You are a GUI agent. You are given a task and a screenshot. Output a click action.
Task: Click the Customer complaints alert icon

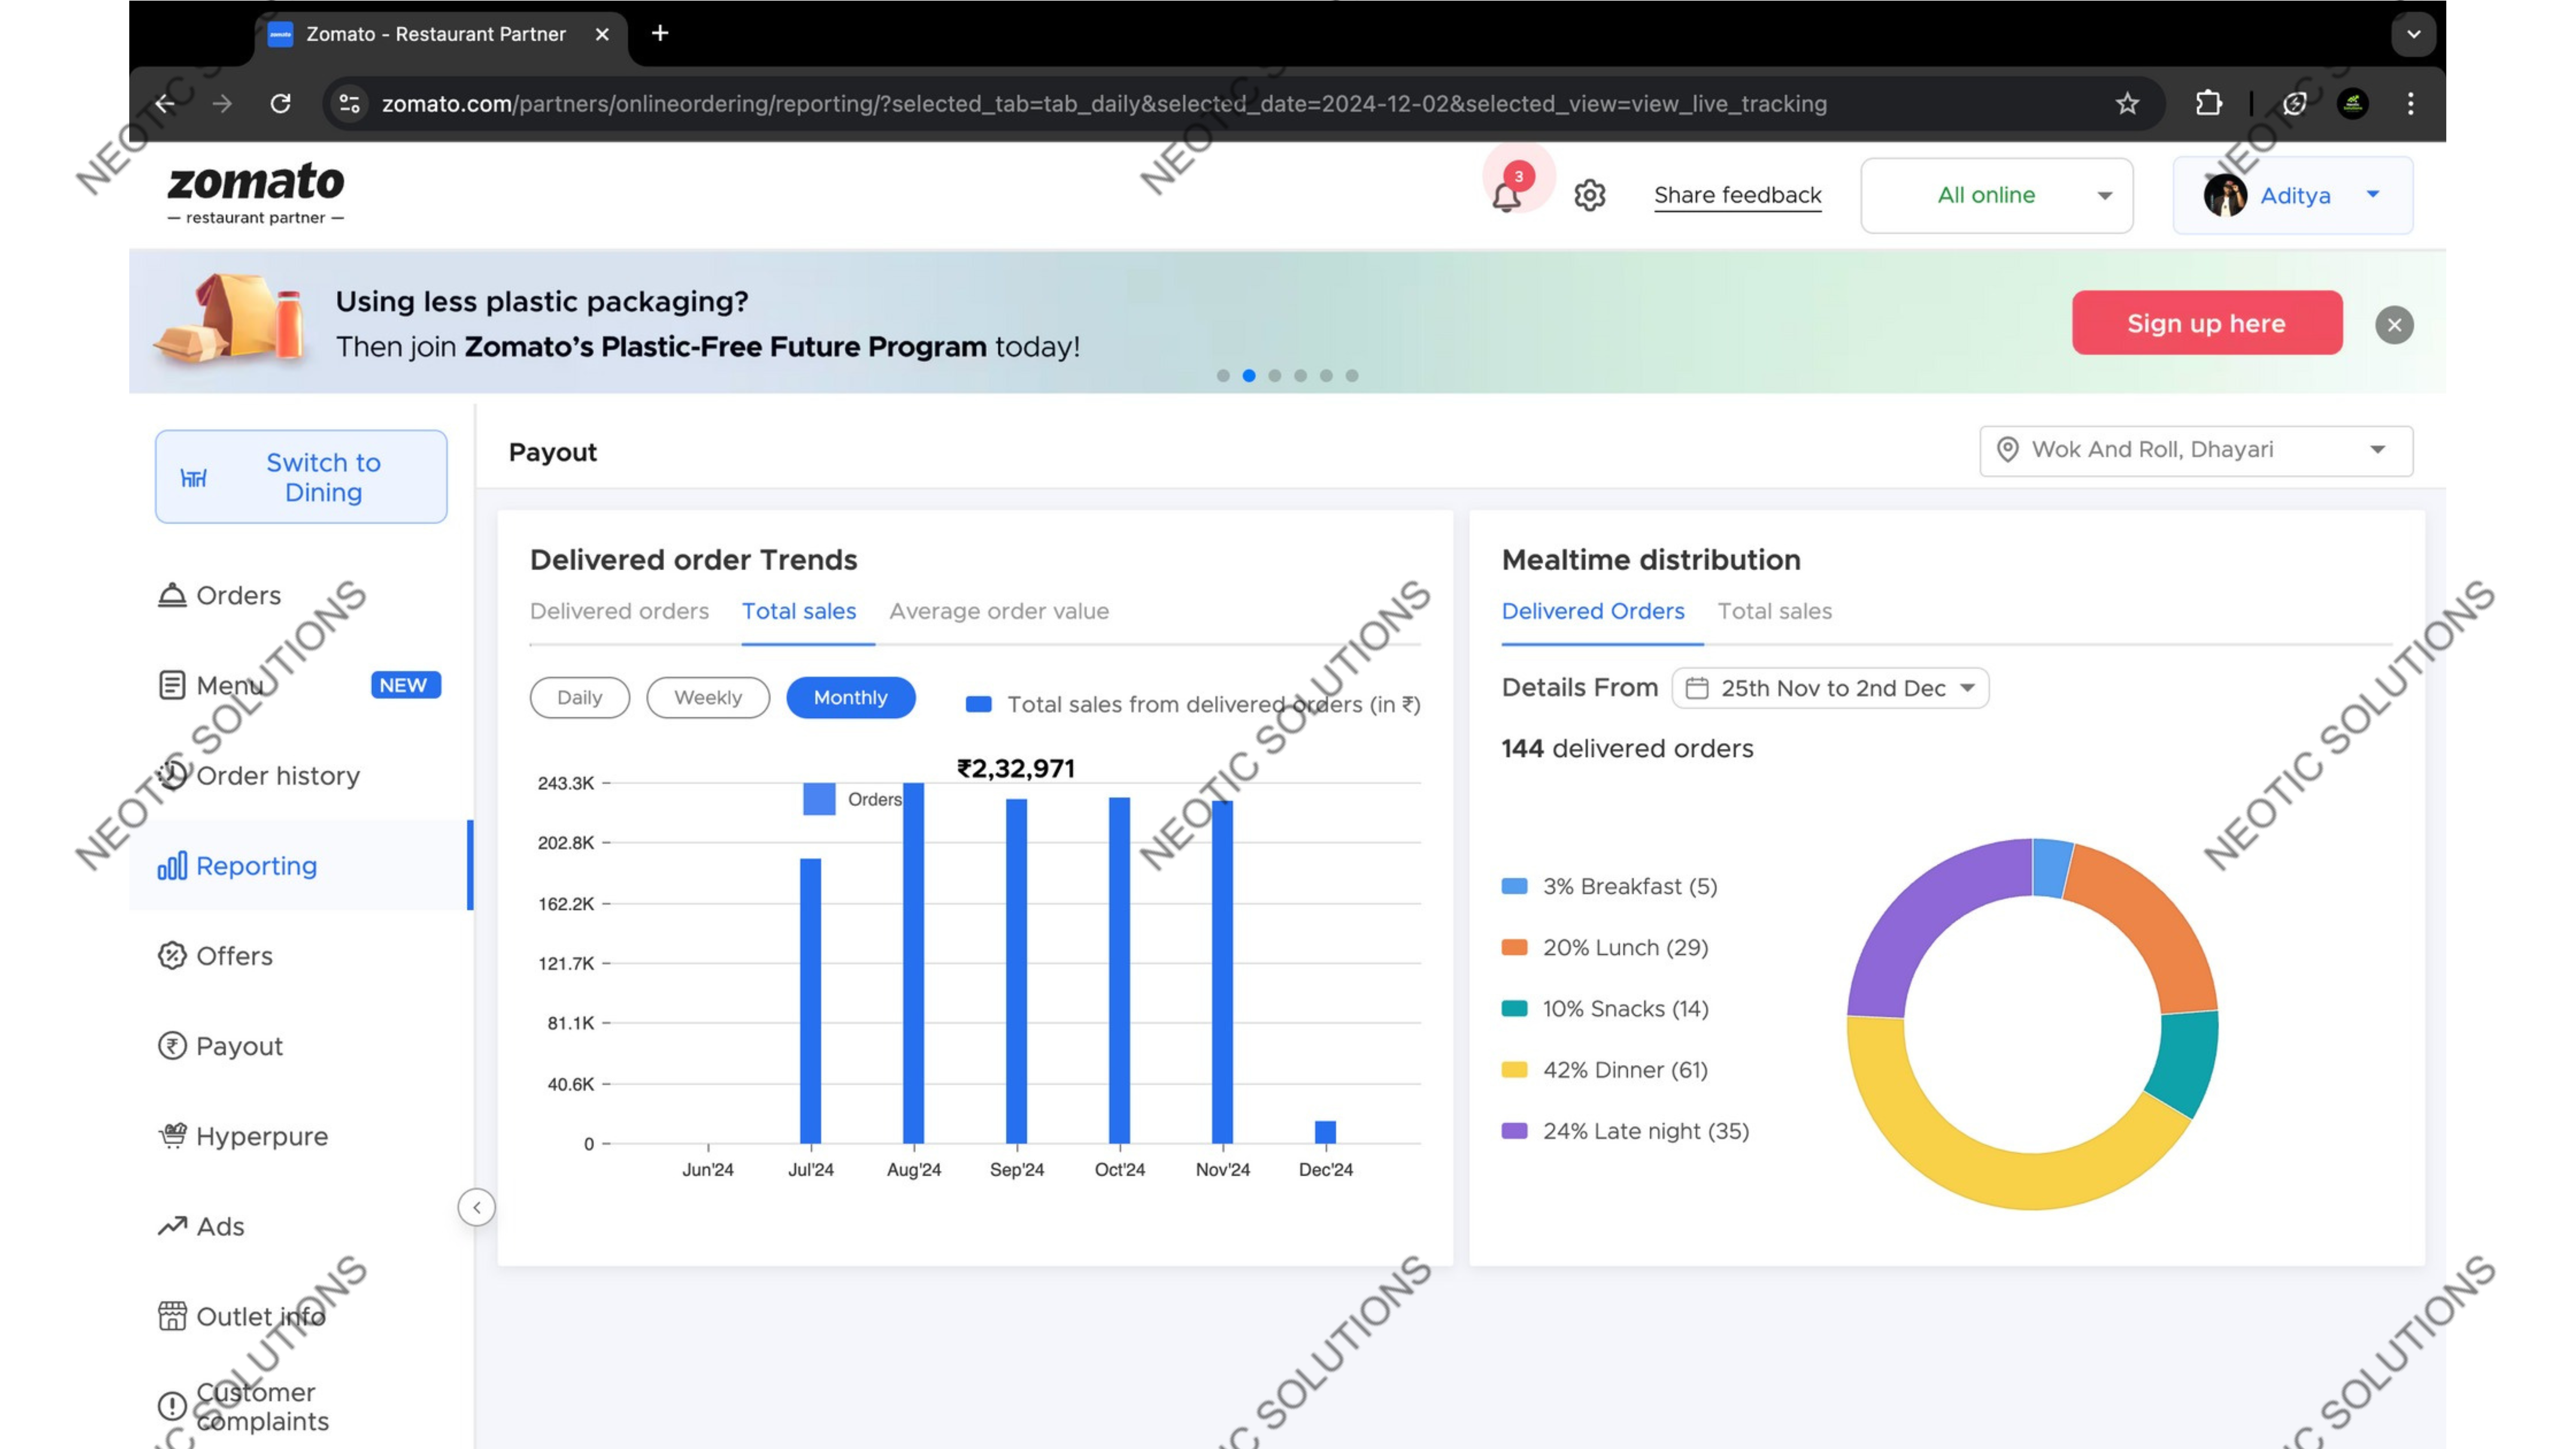[172, 1406]
